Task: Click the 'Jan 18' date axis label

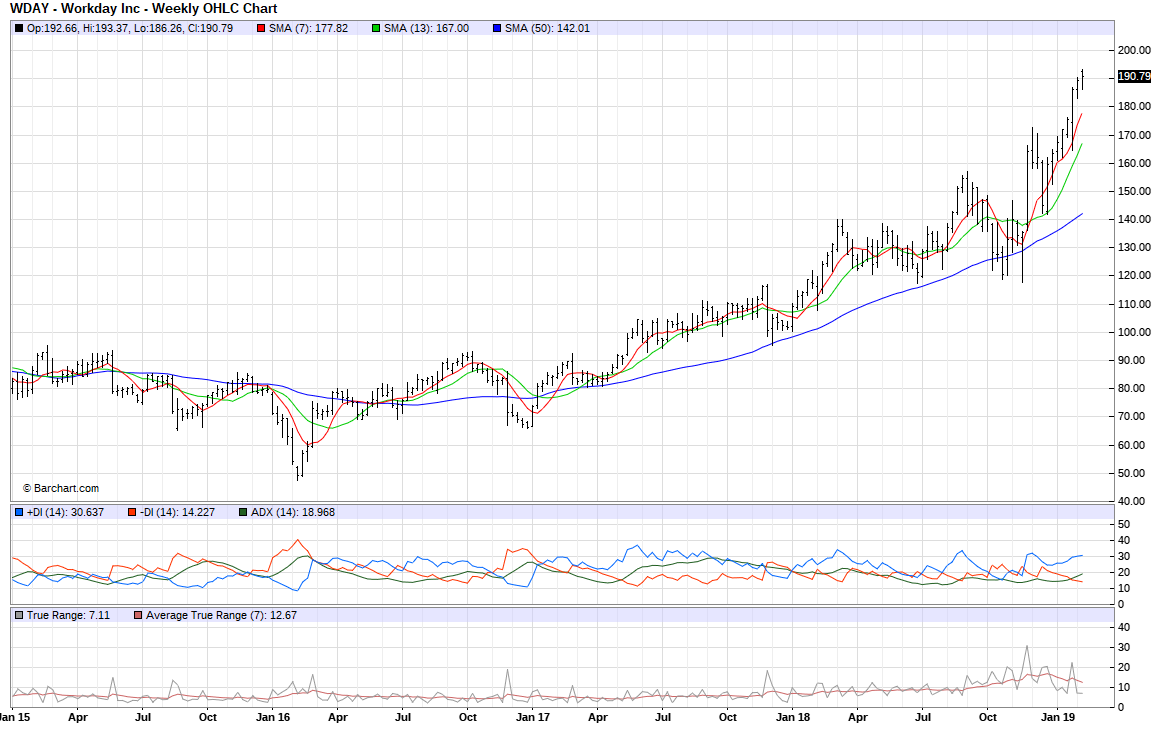Action: [793, 717]
